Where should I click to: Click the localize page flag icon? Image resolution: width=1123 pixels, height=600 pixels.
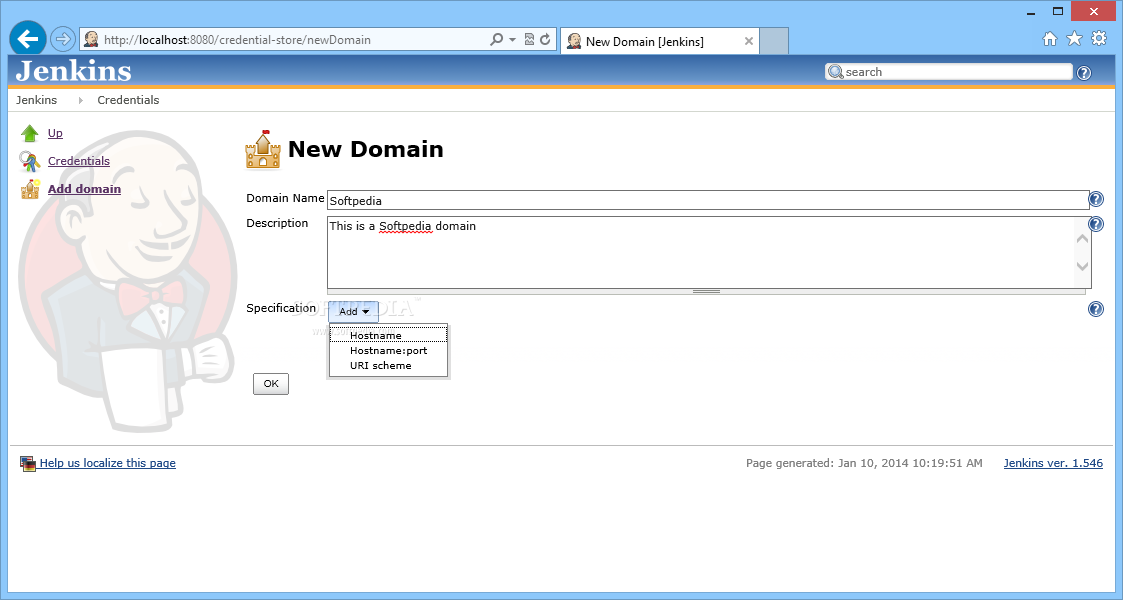[x=28, y=464]
